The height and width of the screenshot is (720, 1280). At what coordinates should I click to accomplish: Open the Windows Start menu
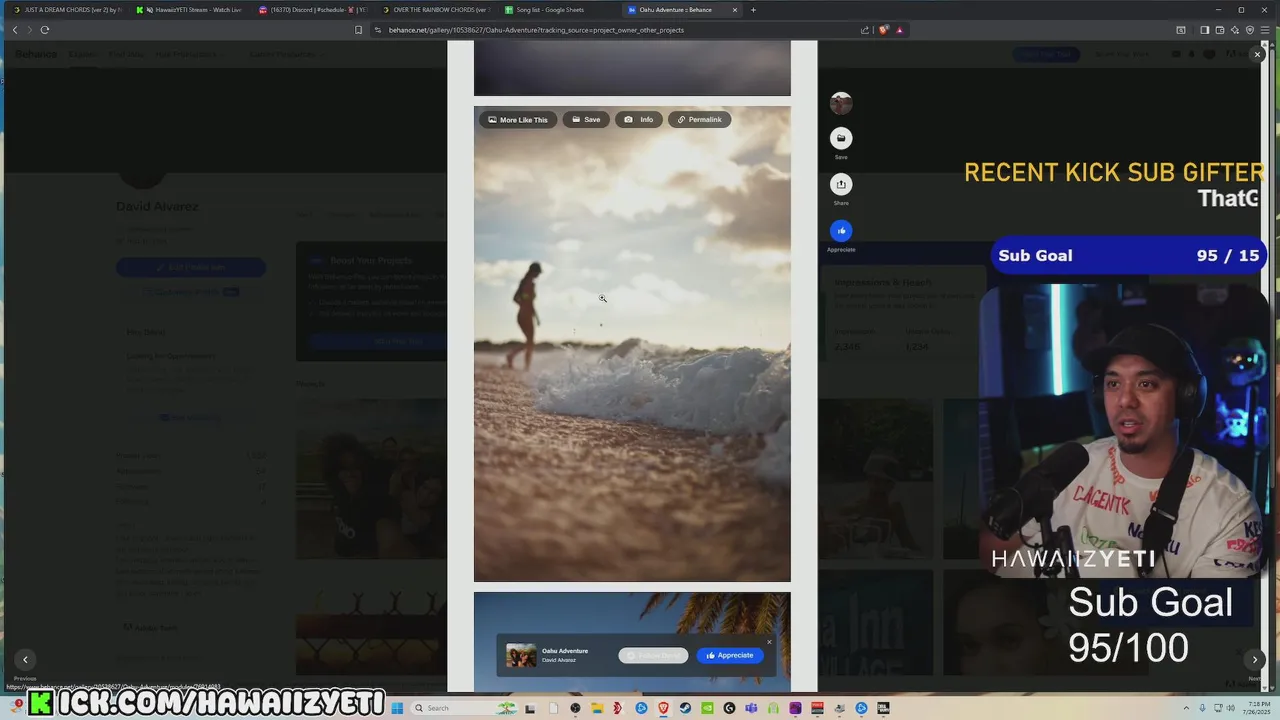397,708
